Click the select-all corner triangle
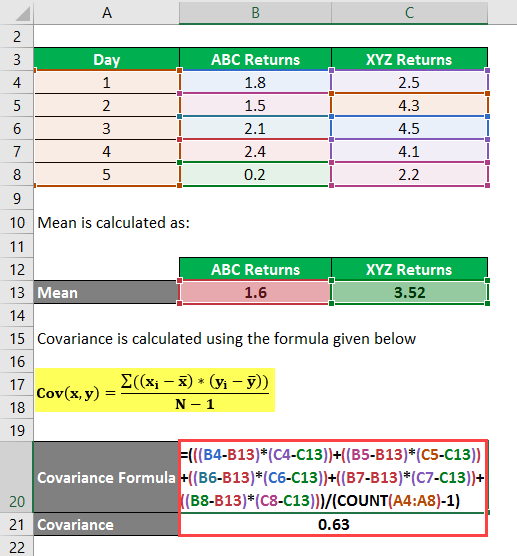Screen dimensions: 517x556 point(22,13)
